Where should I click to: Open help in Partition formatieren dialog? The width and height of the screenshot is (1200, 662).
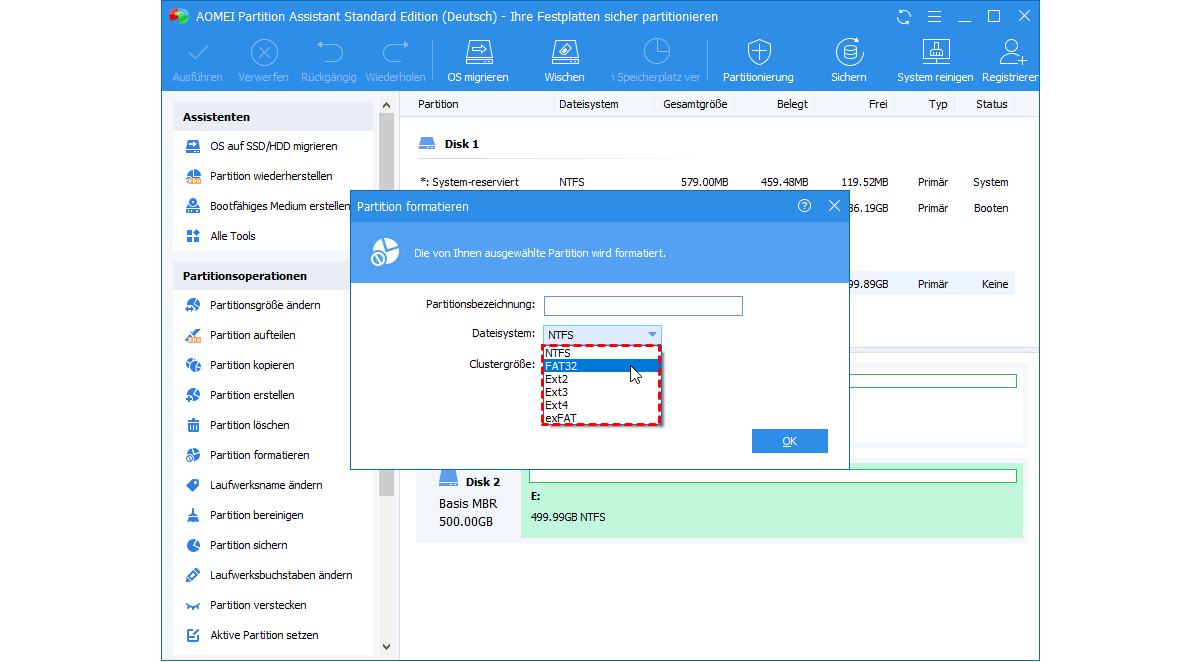(804, 206)
